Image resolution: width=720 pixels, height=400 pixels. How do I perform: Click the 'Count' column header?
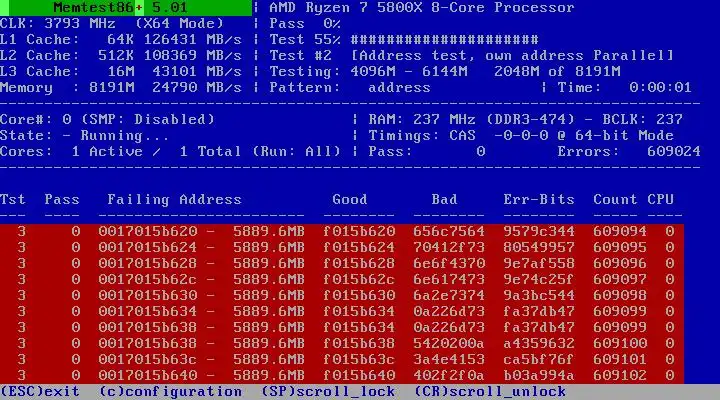click(615, 199)
